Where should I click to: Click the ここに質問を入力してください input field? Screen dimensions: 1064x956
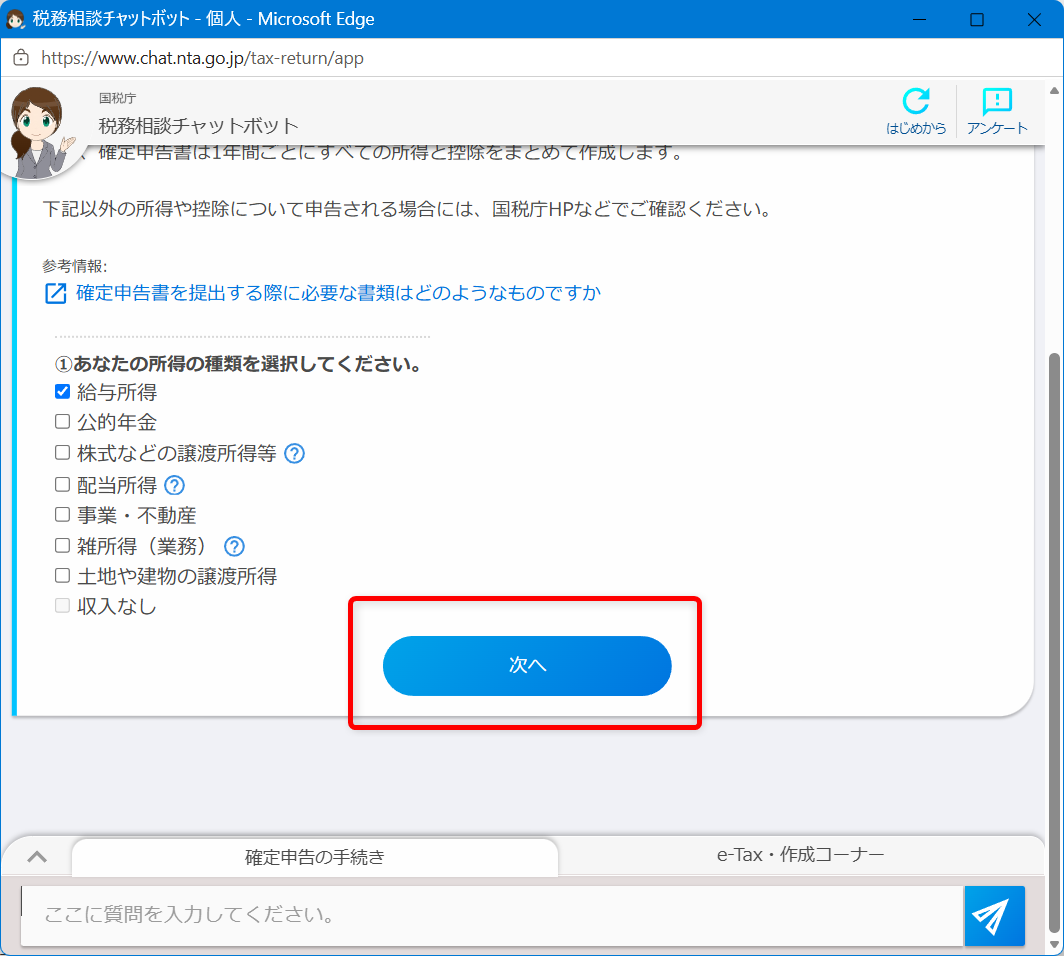click(x=492, y=915)
